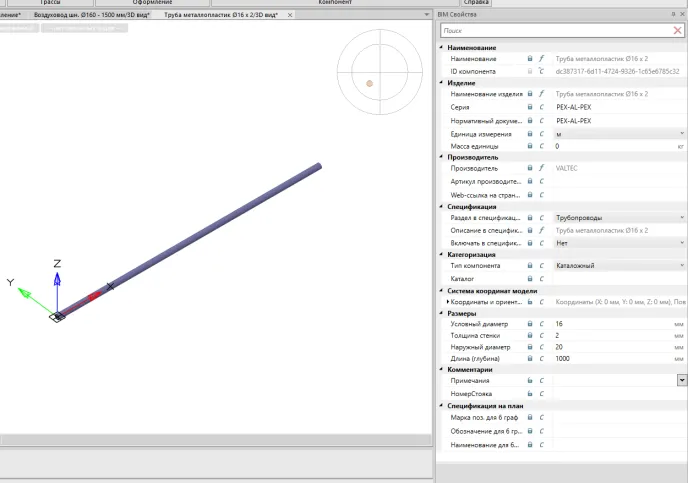Click the formula icon beside Производитель
The image size is (688, 483).
pyautogui.click(x=541, y=168)
